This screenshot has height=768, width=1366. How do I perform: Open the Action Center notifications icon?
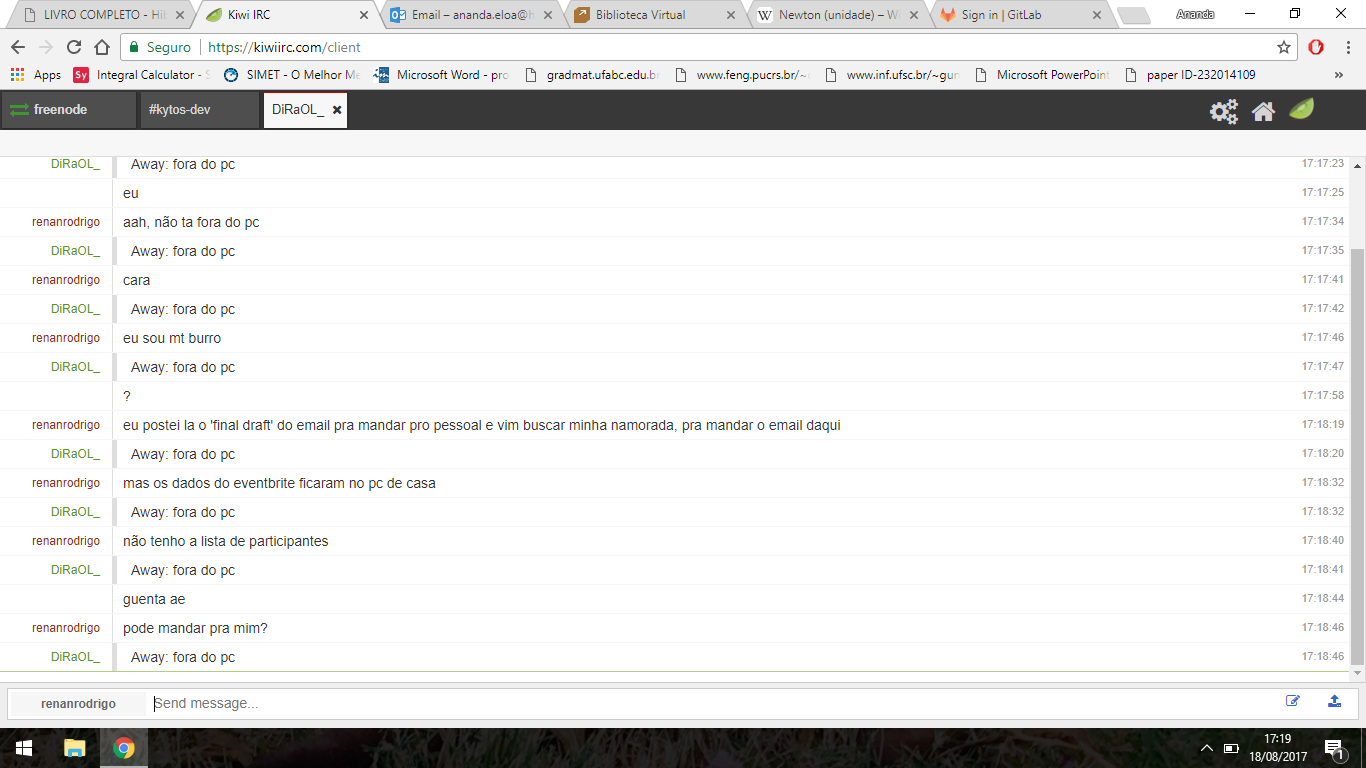point(1333,748)
